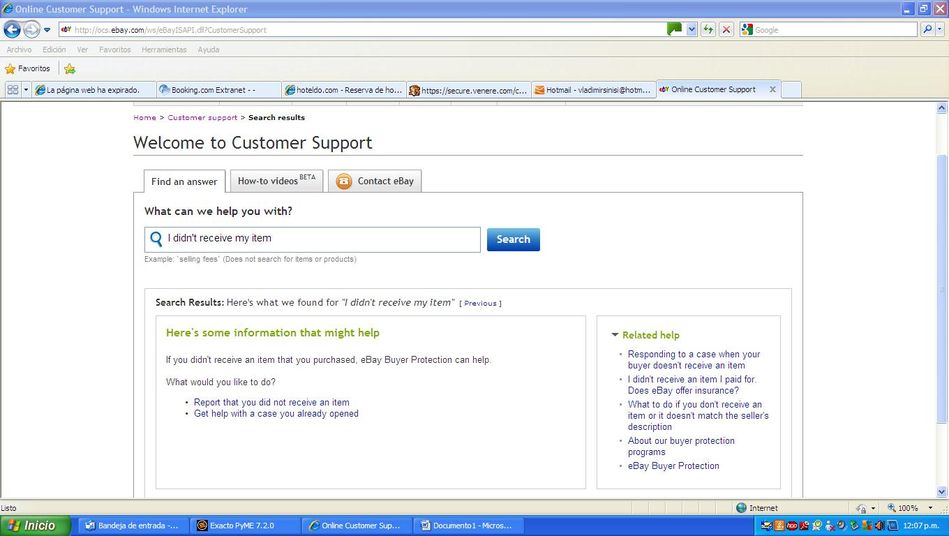This screenshot has width=949, height=536.
Task: Click the green flag icon in address bar
Action: (x=674, y=29)
